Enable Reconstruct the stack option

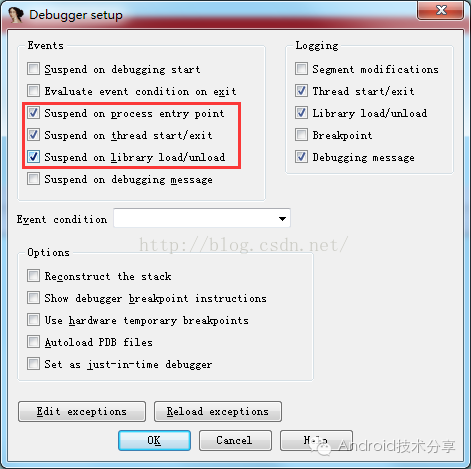(33, 276)
